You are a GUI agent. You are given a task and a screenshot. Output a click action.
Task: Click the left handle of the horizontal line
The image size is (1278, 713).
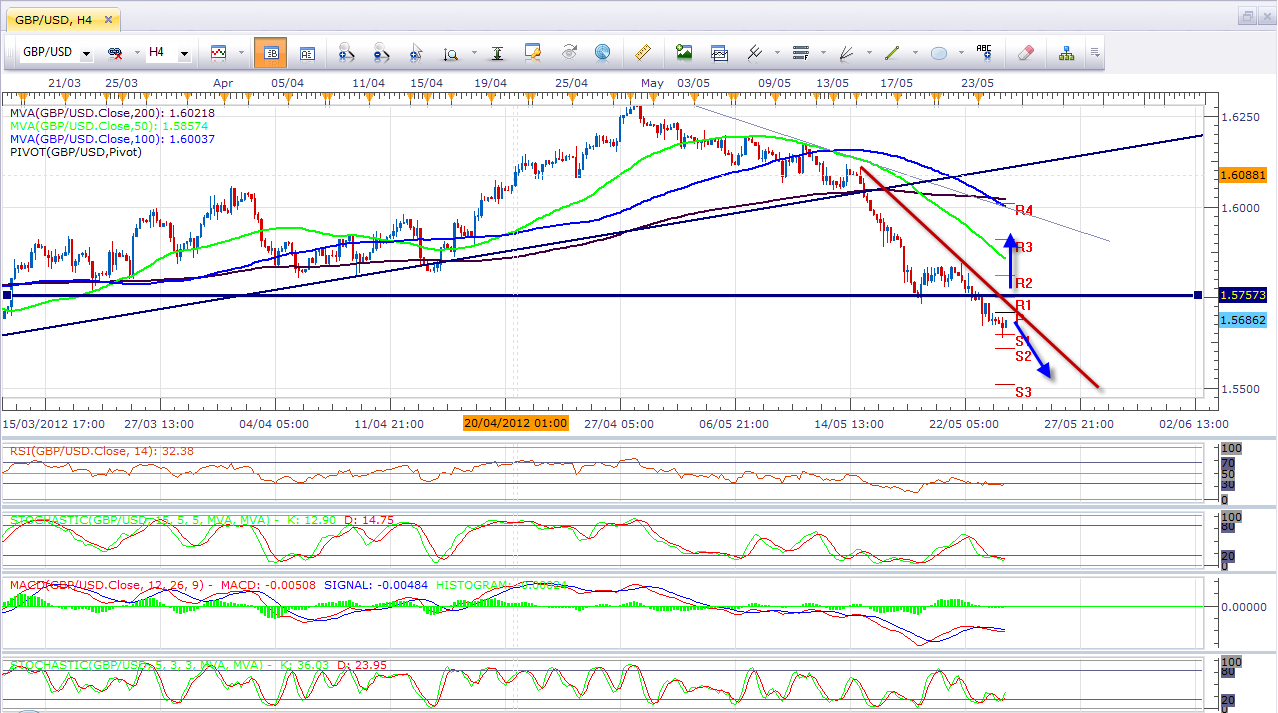point(7,295)
